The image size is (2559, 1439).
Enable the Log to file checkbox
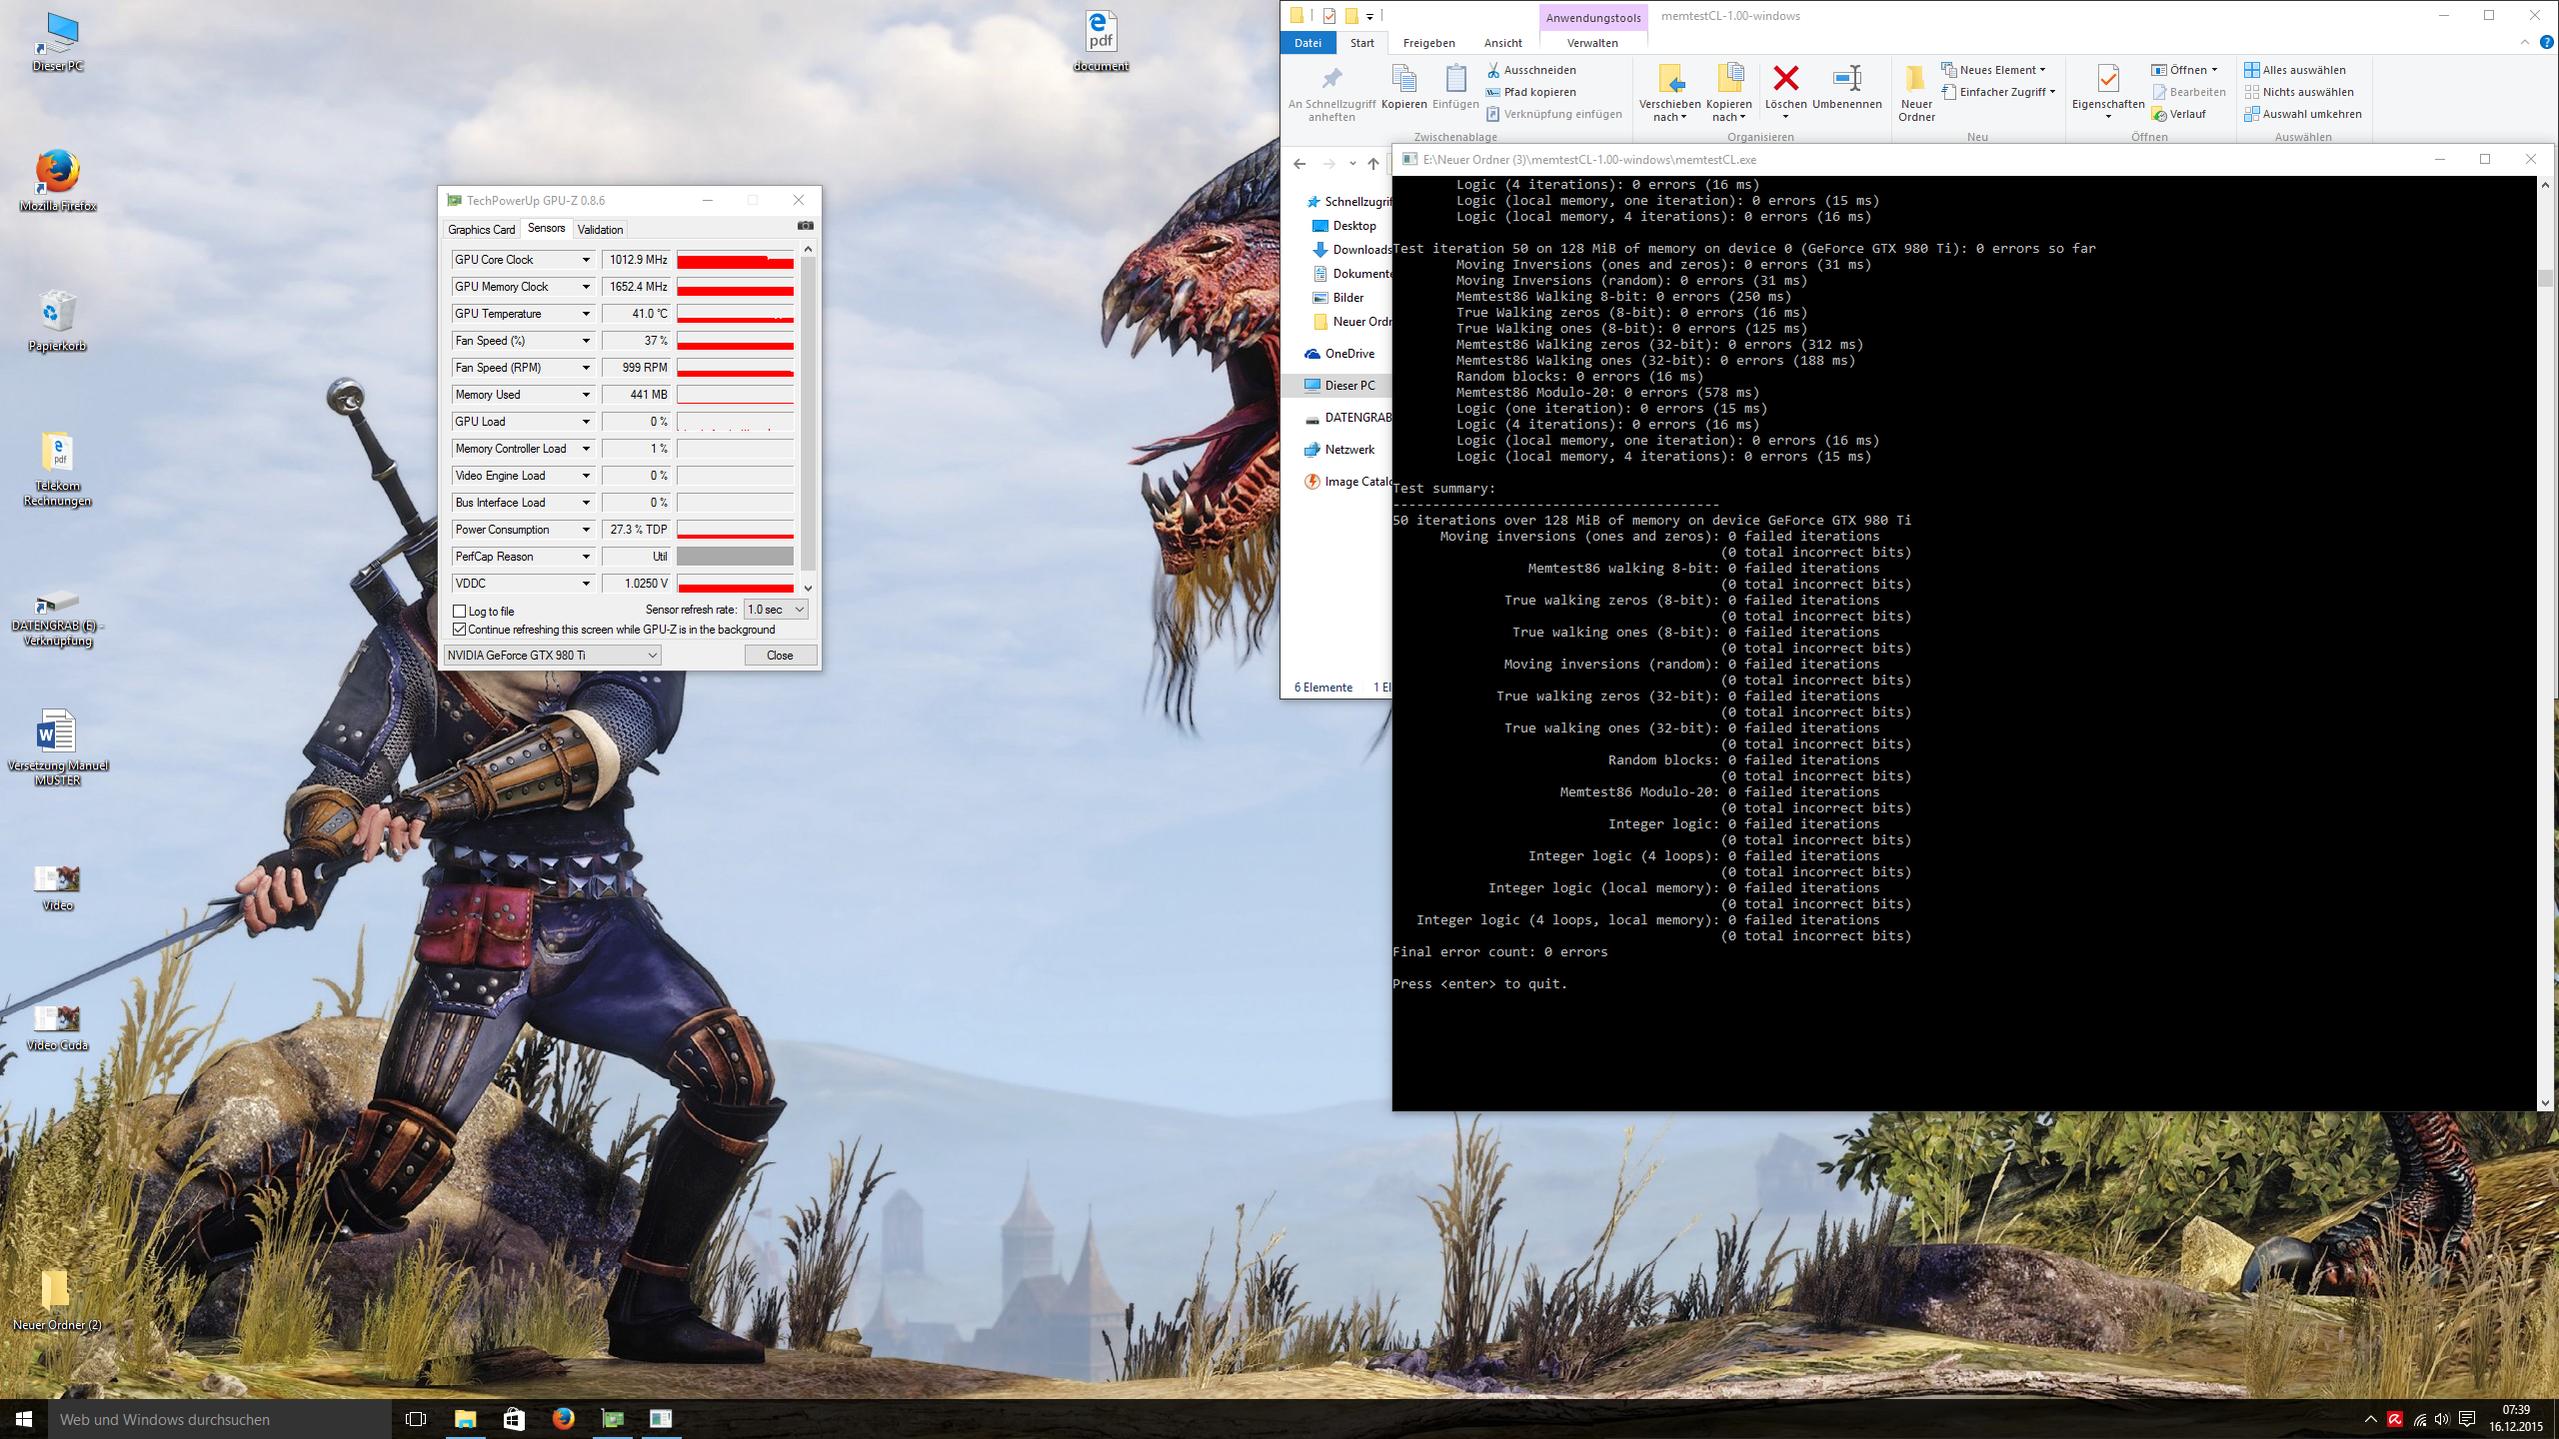(x=460, y=611)
